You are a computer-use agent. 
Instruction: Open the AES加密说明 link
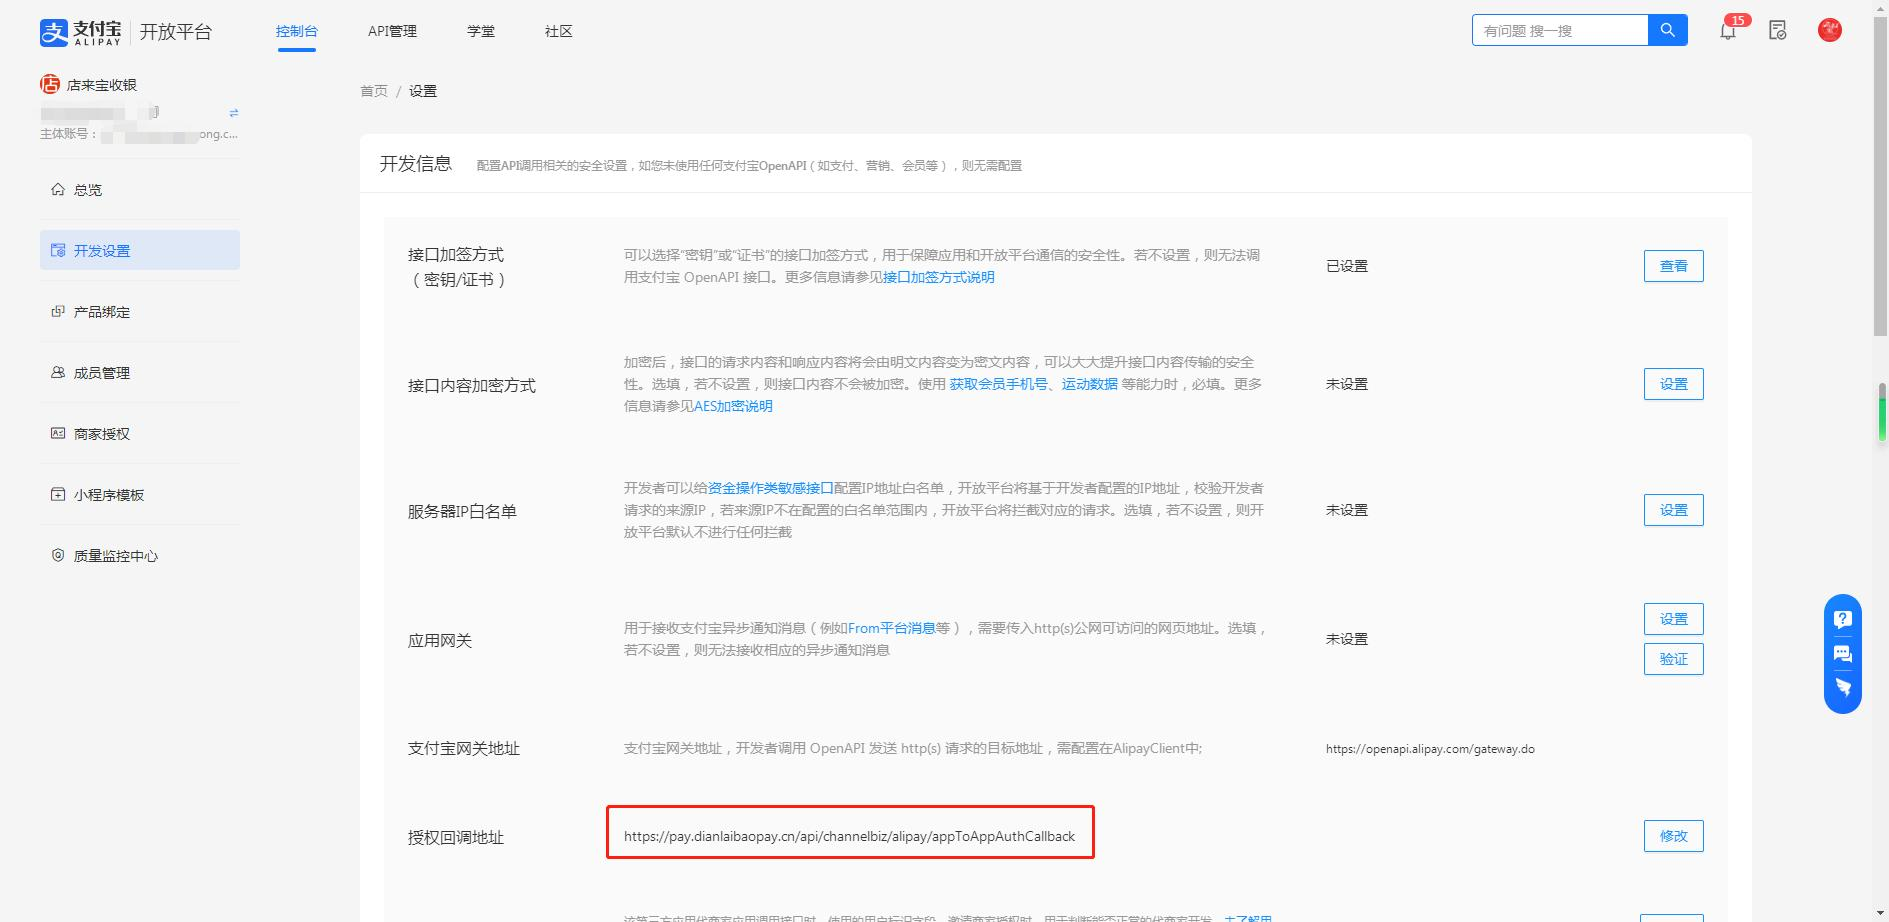[x=733, y=406]
